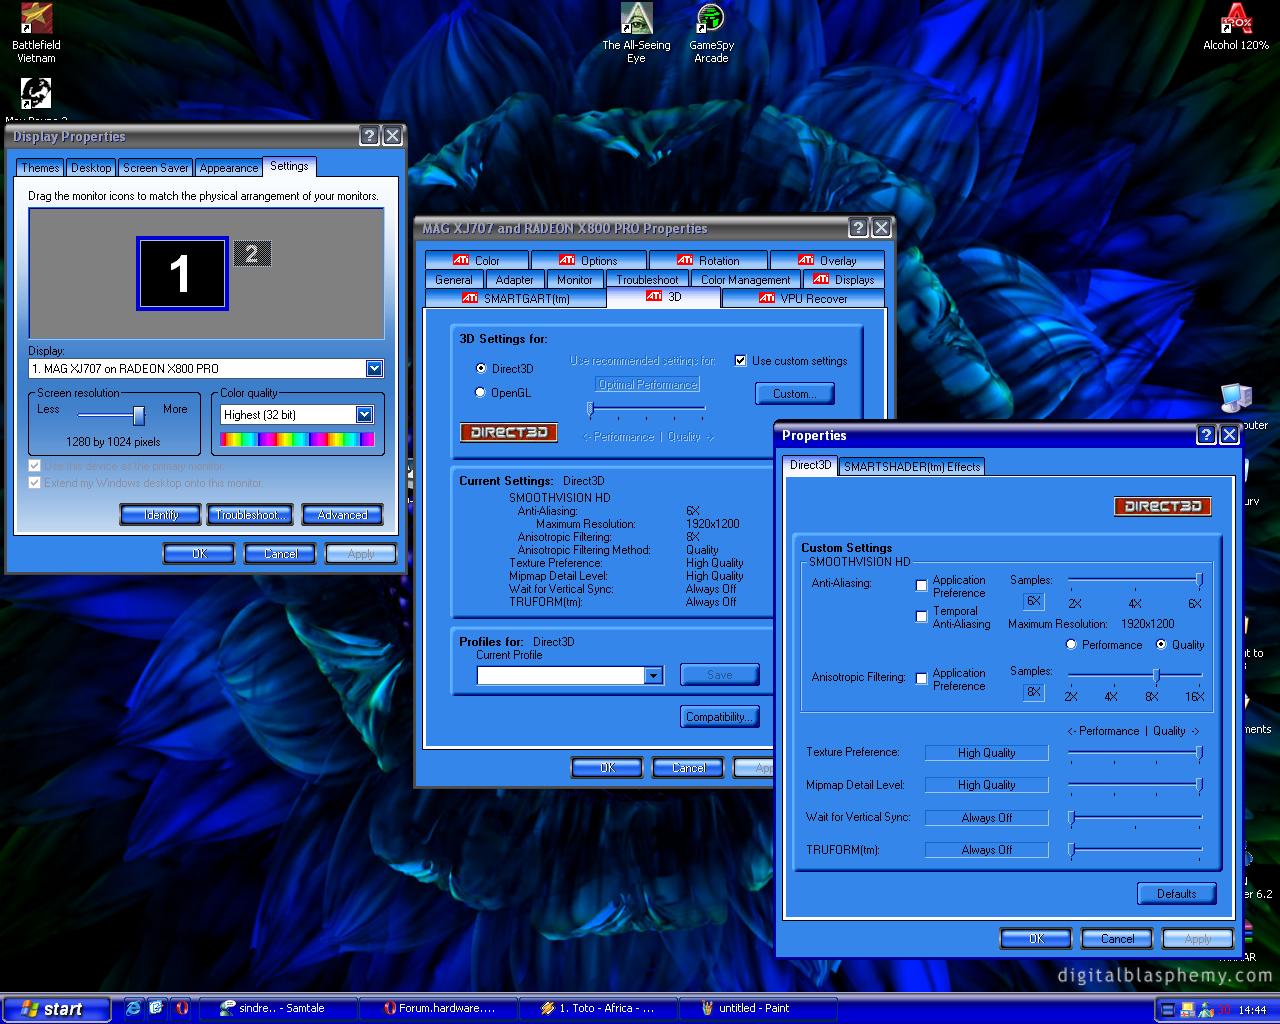Image resolution: width=1280 pixels, height=1024 pixels.
Task: Expand the Display monitor dropdown
Action: click(x=374, y=368)
